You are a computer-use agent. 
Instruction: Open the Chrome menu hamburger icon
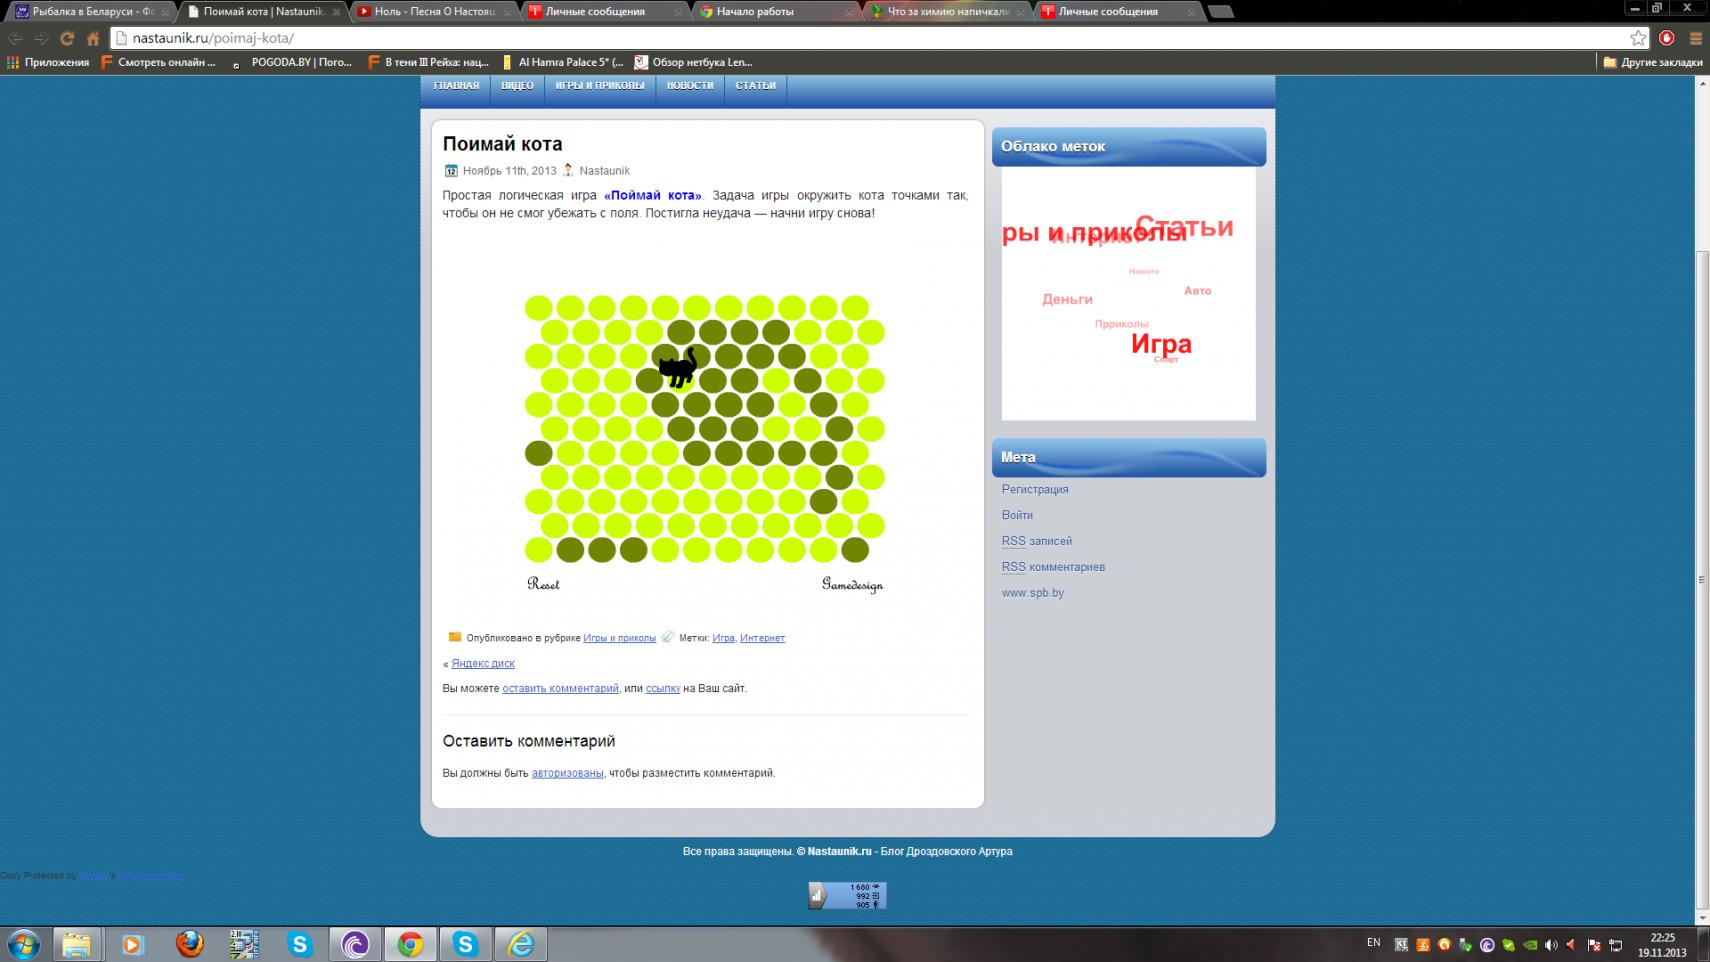tap(1696, 38)
